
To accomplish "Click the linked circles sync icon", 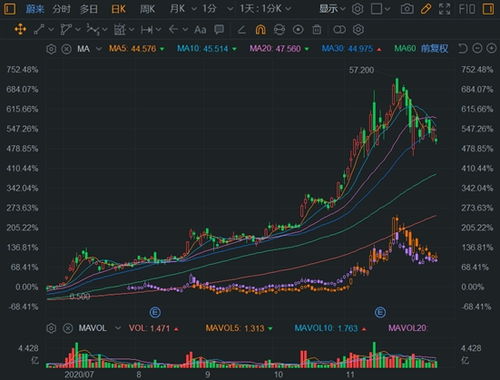I will point(339,30).
